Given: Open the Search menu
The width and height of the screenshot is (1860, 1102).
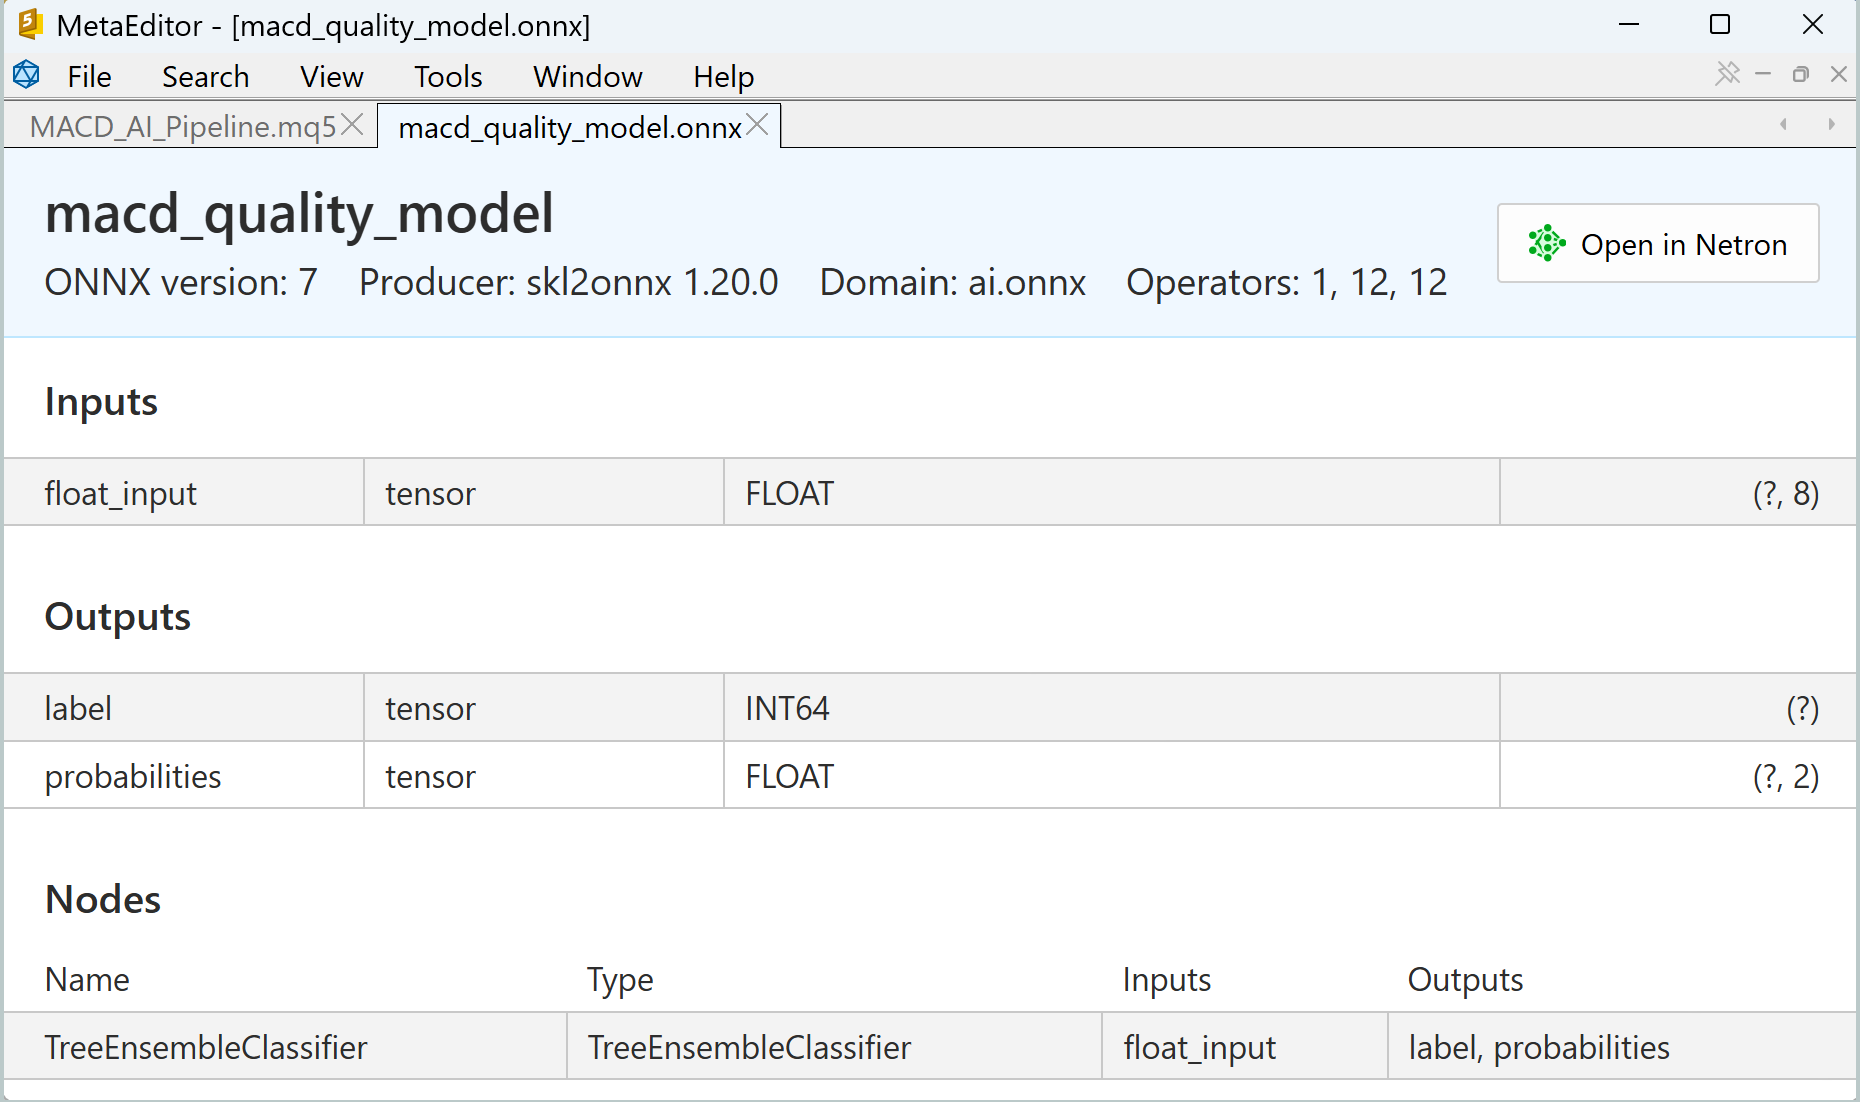Looking at the screenshot, I should coord(205,77).
